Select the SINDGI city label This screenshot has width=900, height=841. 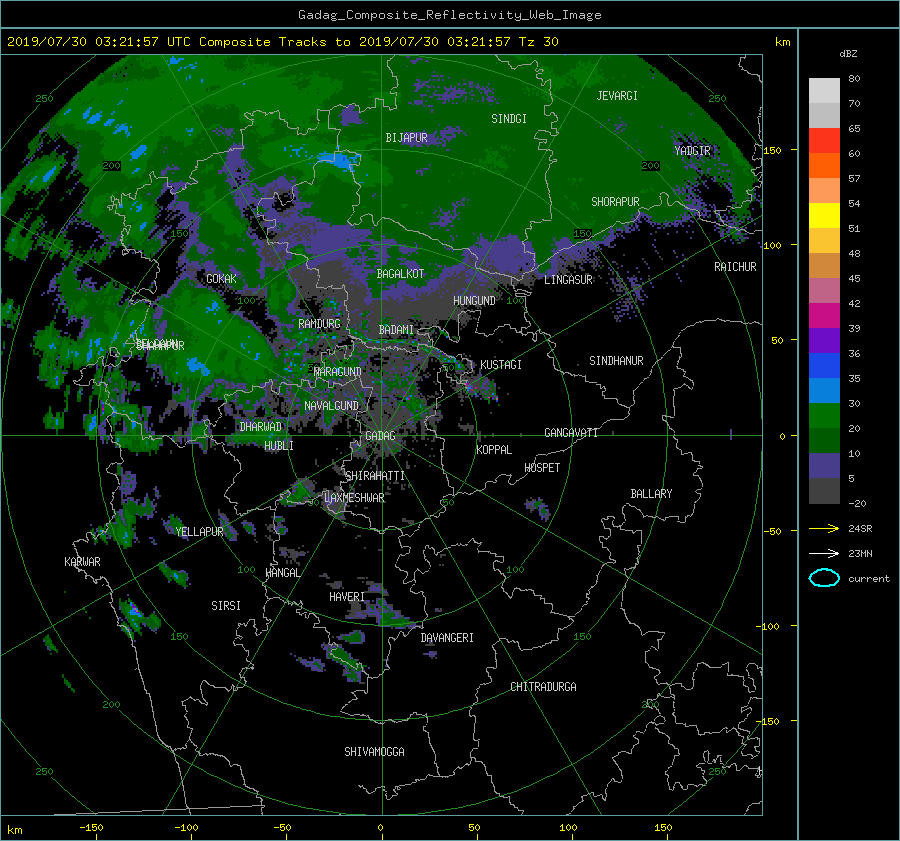click(509, 119)
